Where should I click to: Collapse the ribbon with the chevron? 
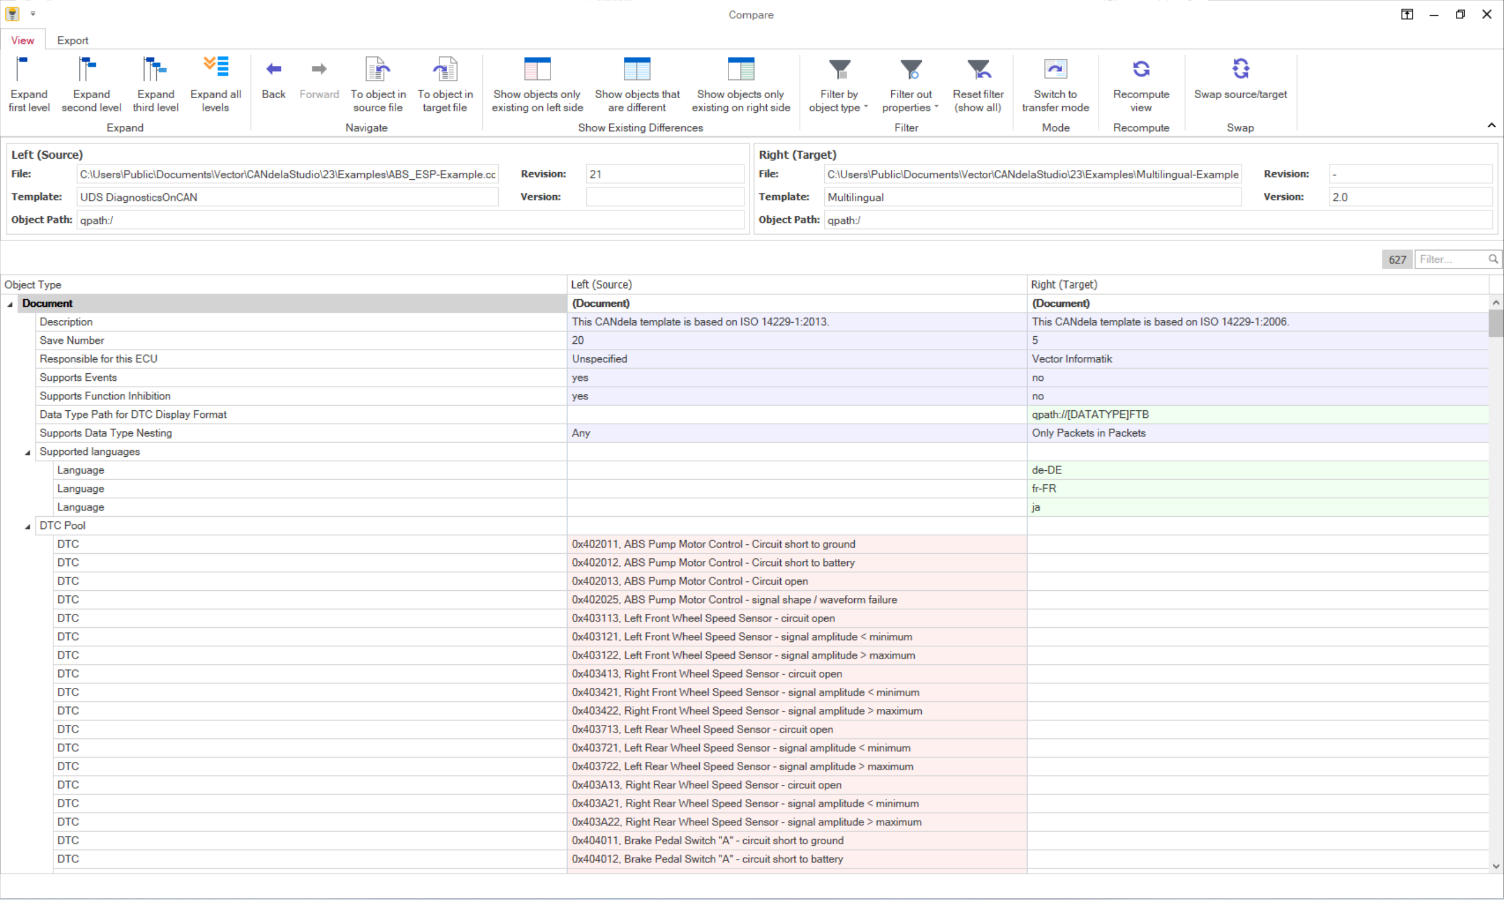point(1491,126)
